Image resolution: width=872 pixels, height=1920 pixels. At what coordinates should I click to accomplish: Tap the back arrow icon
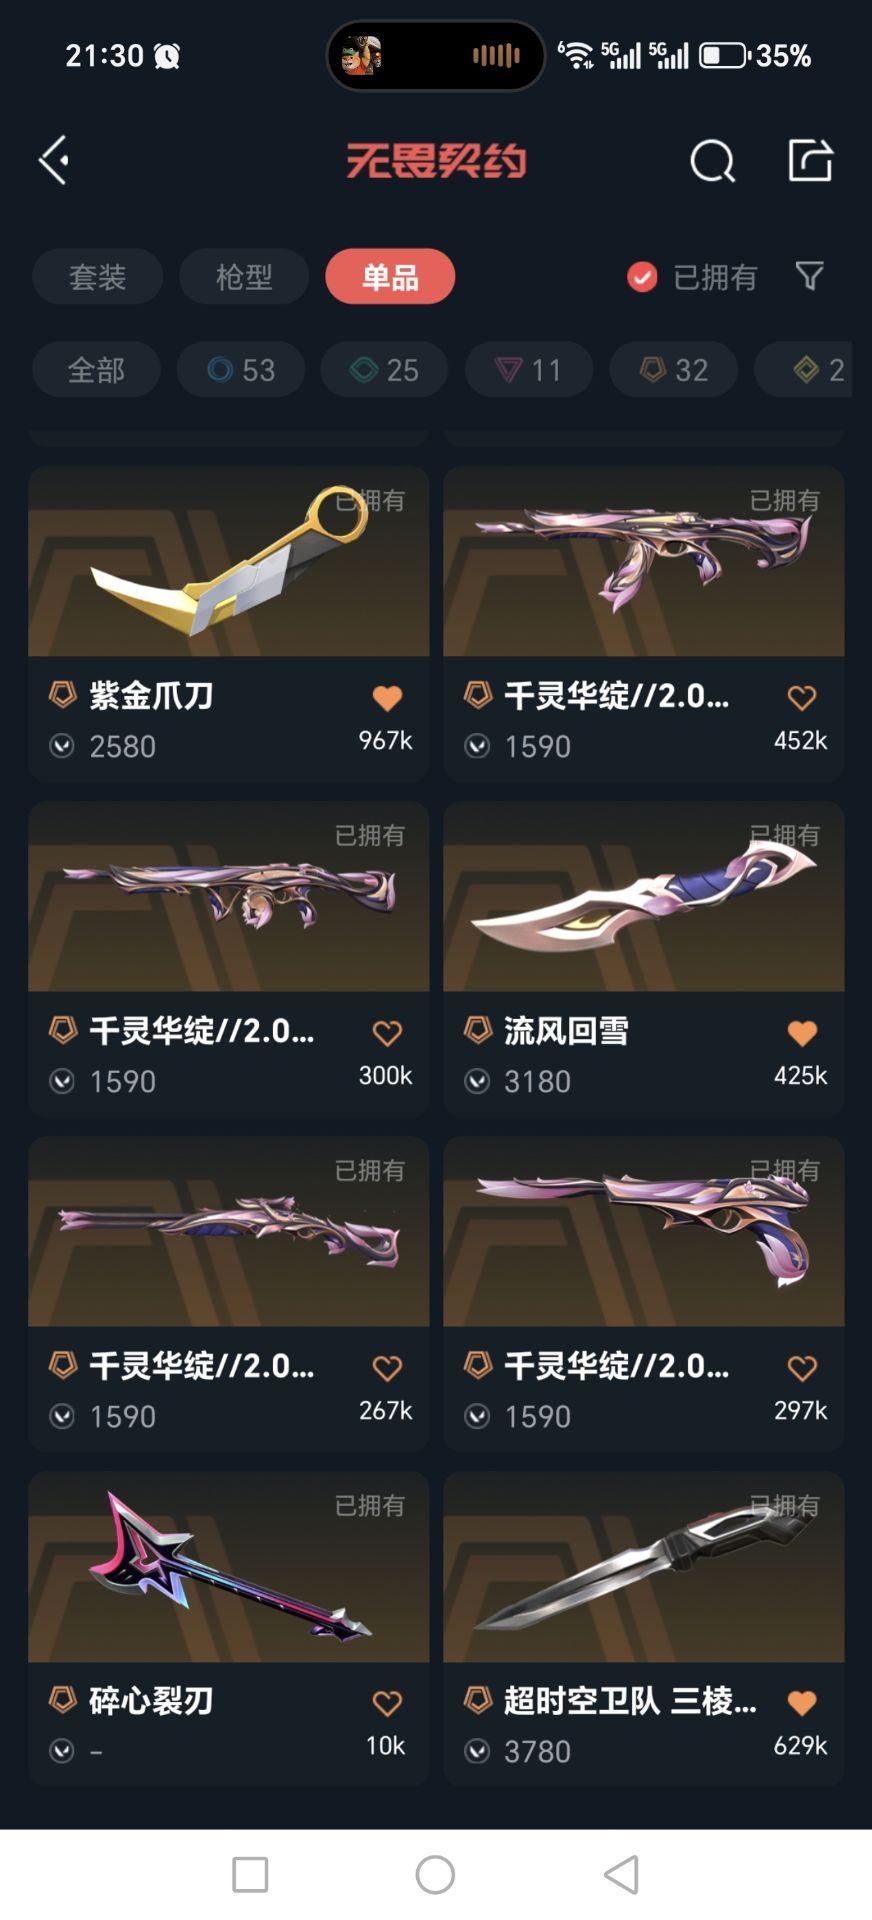click(x=53, y=160)
